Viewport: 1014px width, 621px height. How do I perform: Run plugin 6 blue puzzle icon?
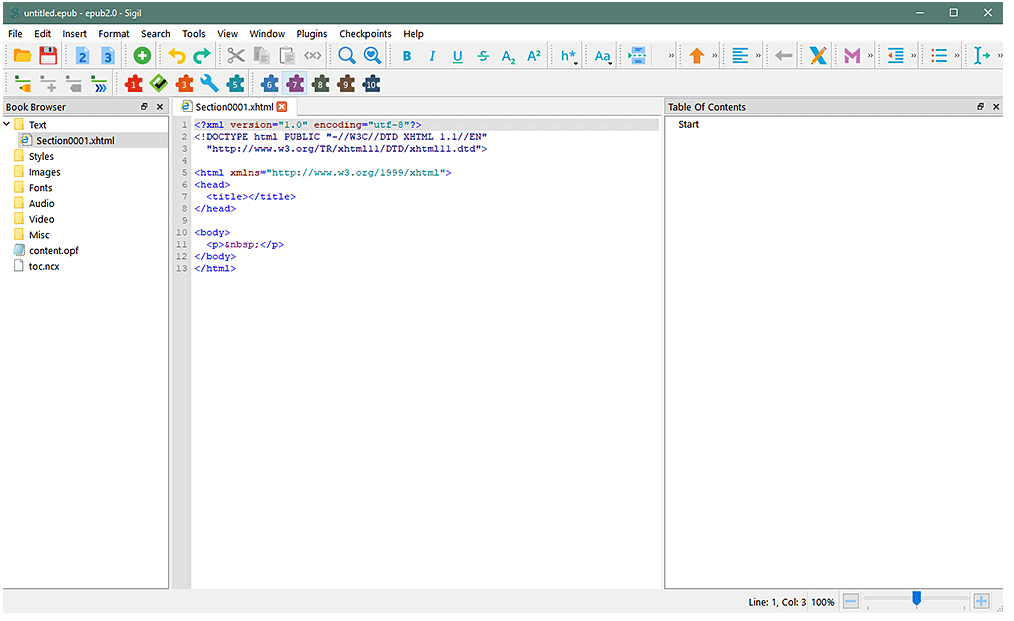(270, 83)
